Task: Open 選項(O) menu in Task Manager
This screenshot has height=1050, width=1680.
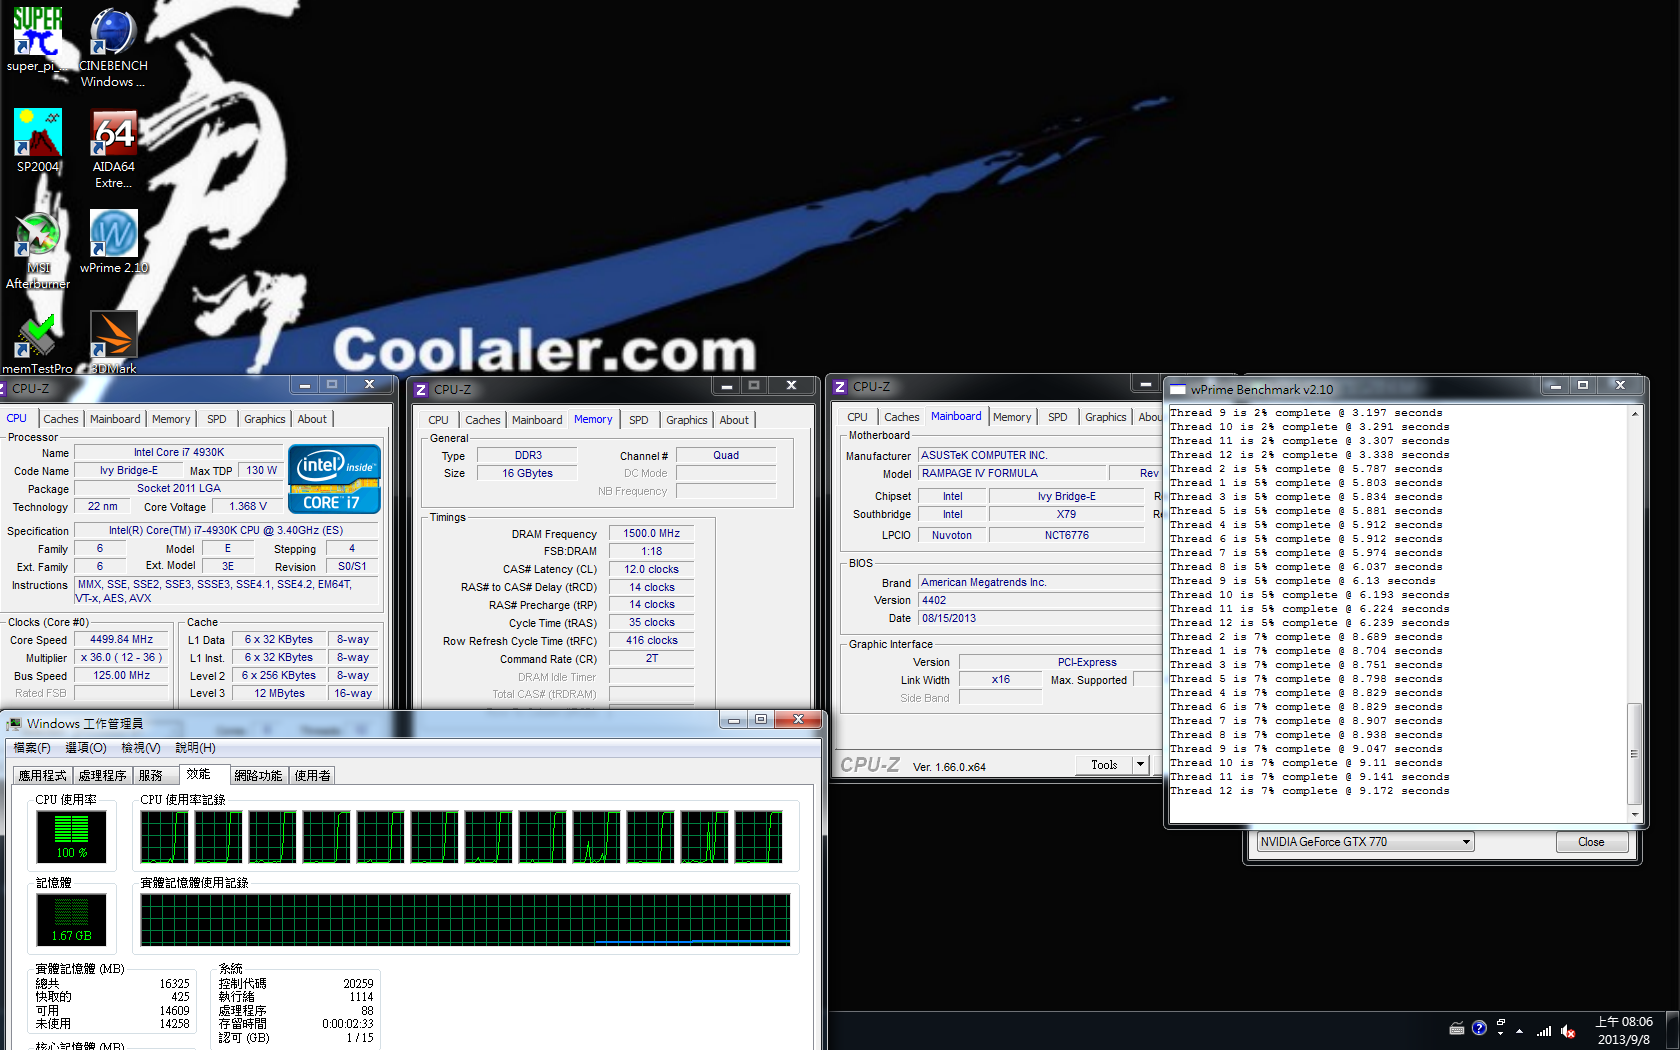Action: click(x=86, y=748)
